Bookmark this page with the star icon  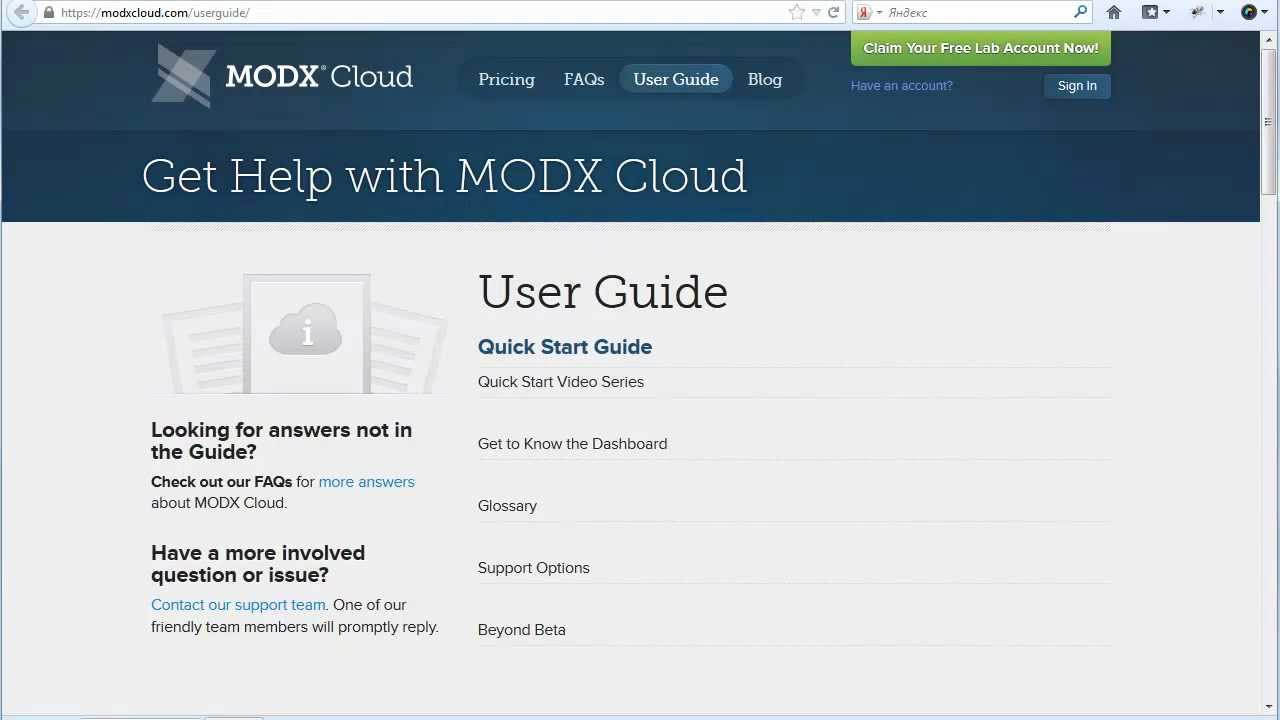pos(797,13)
